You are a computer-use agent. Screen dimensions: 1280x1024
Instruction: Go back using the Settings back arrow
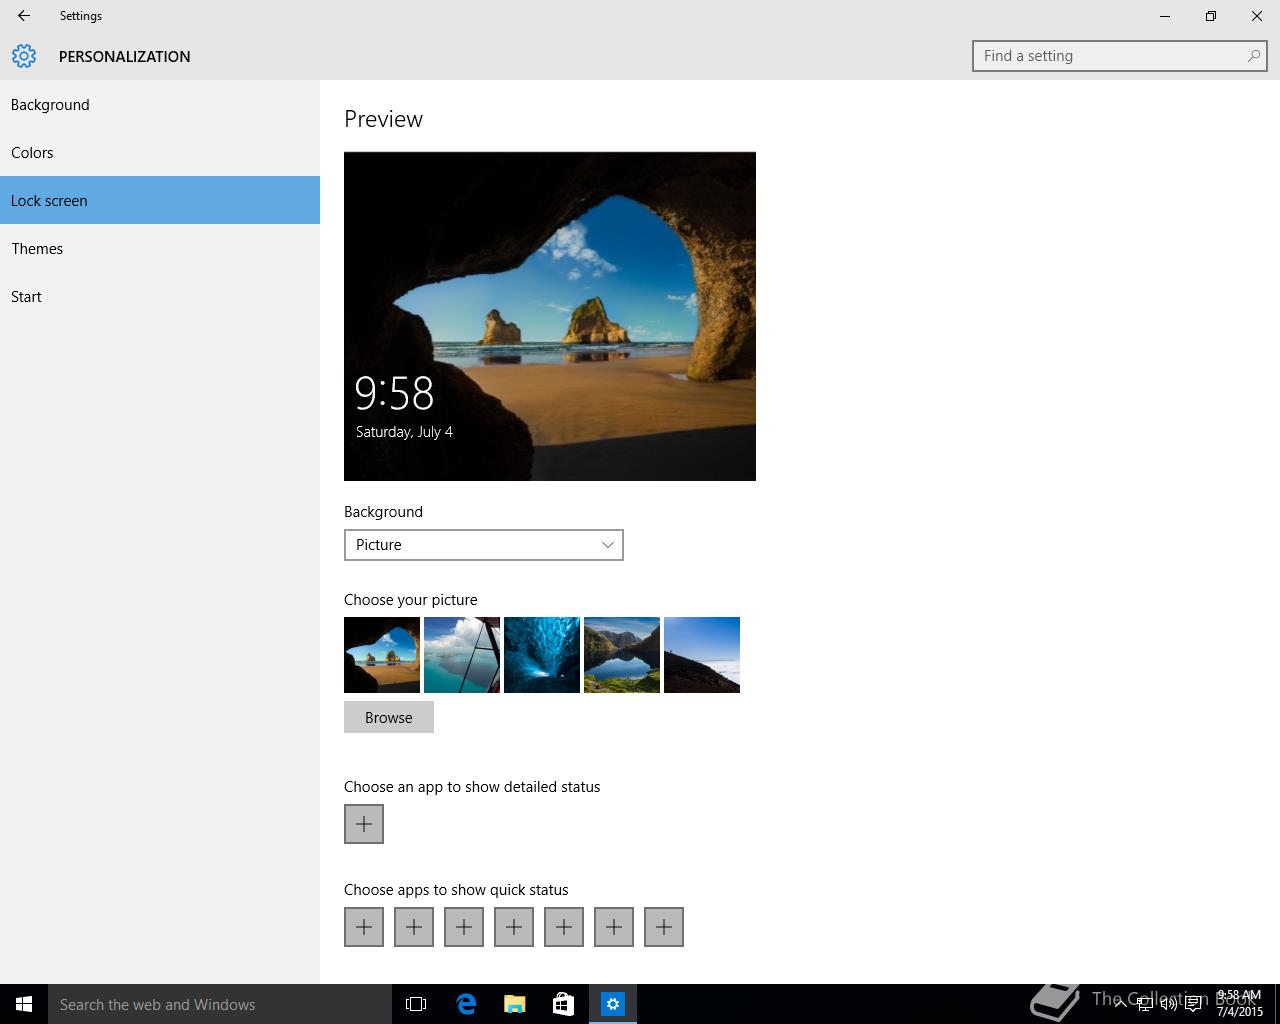click(x=24, y=16)
